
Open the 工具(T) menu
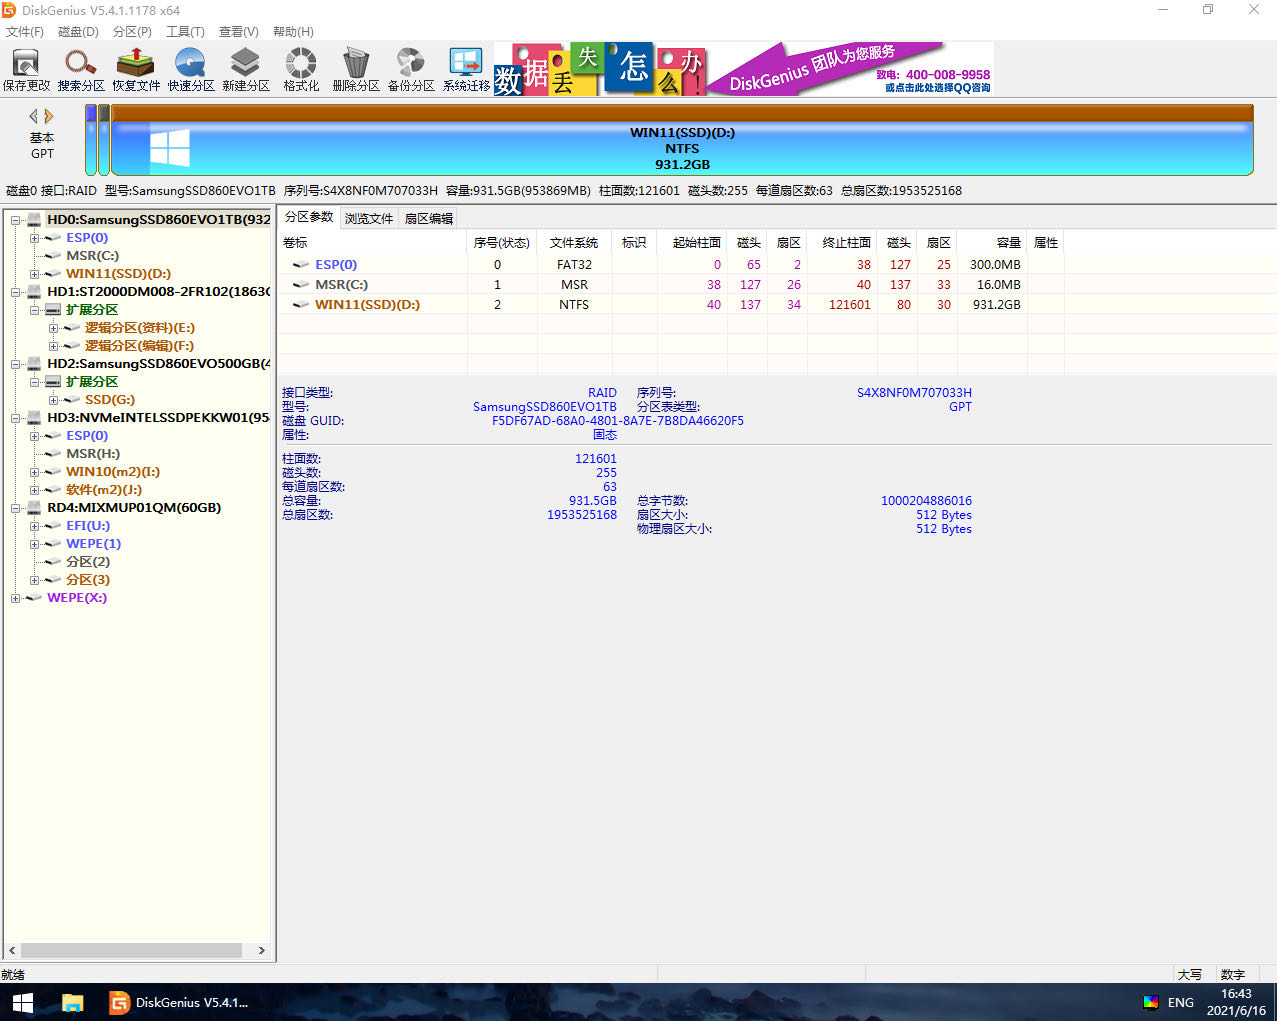tap(185, 32)
